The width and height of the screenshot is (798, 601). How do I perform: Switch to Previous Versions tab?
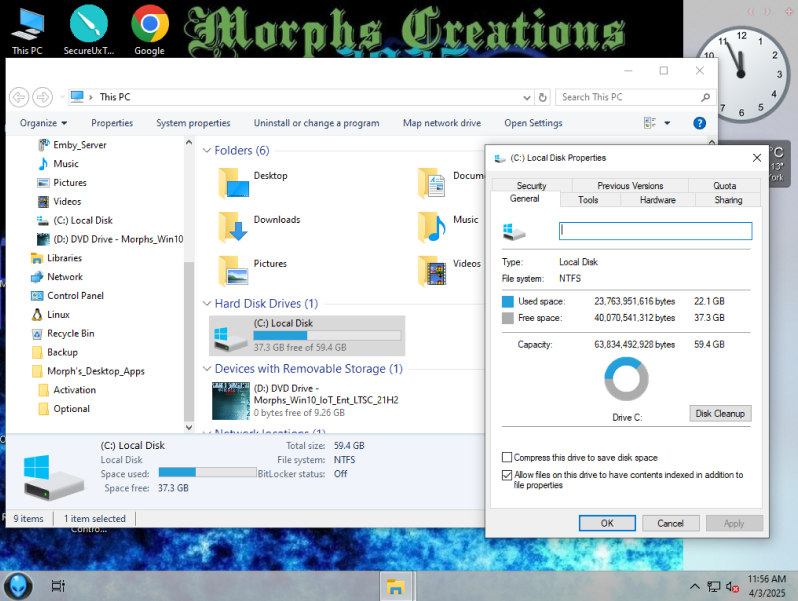630,186
